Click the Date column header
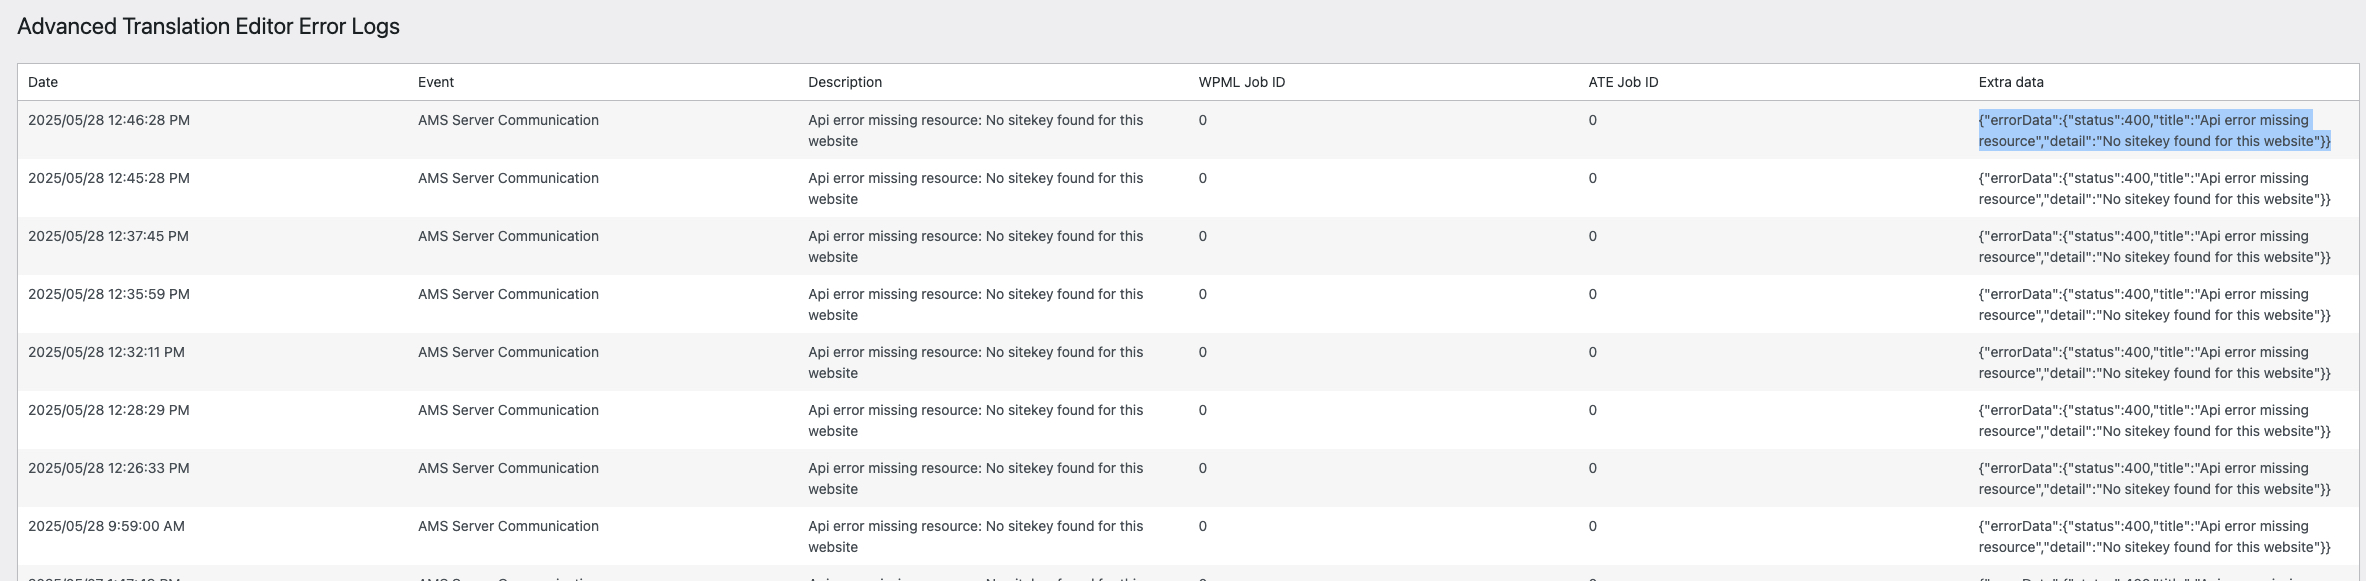The width and height of the screenshot is (2366, 581). coord(43,82)
